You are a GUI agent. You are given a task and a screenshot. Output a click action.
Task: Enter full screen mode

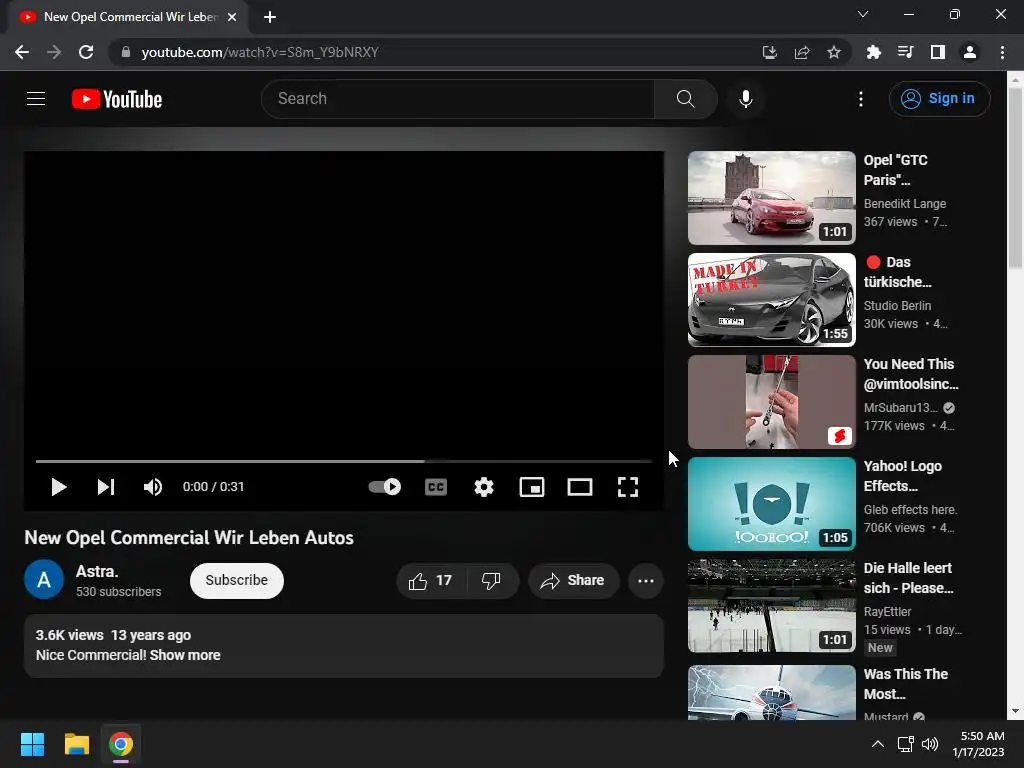628,487
